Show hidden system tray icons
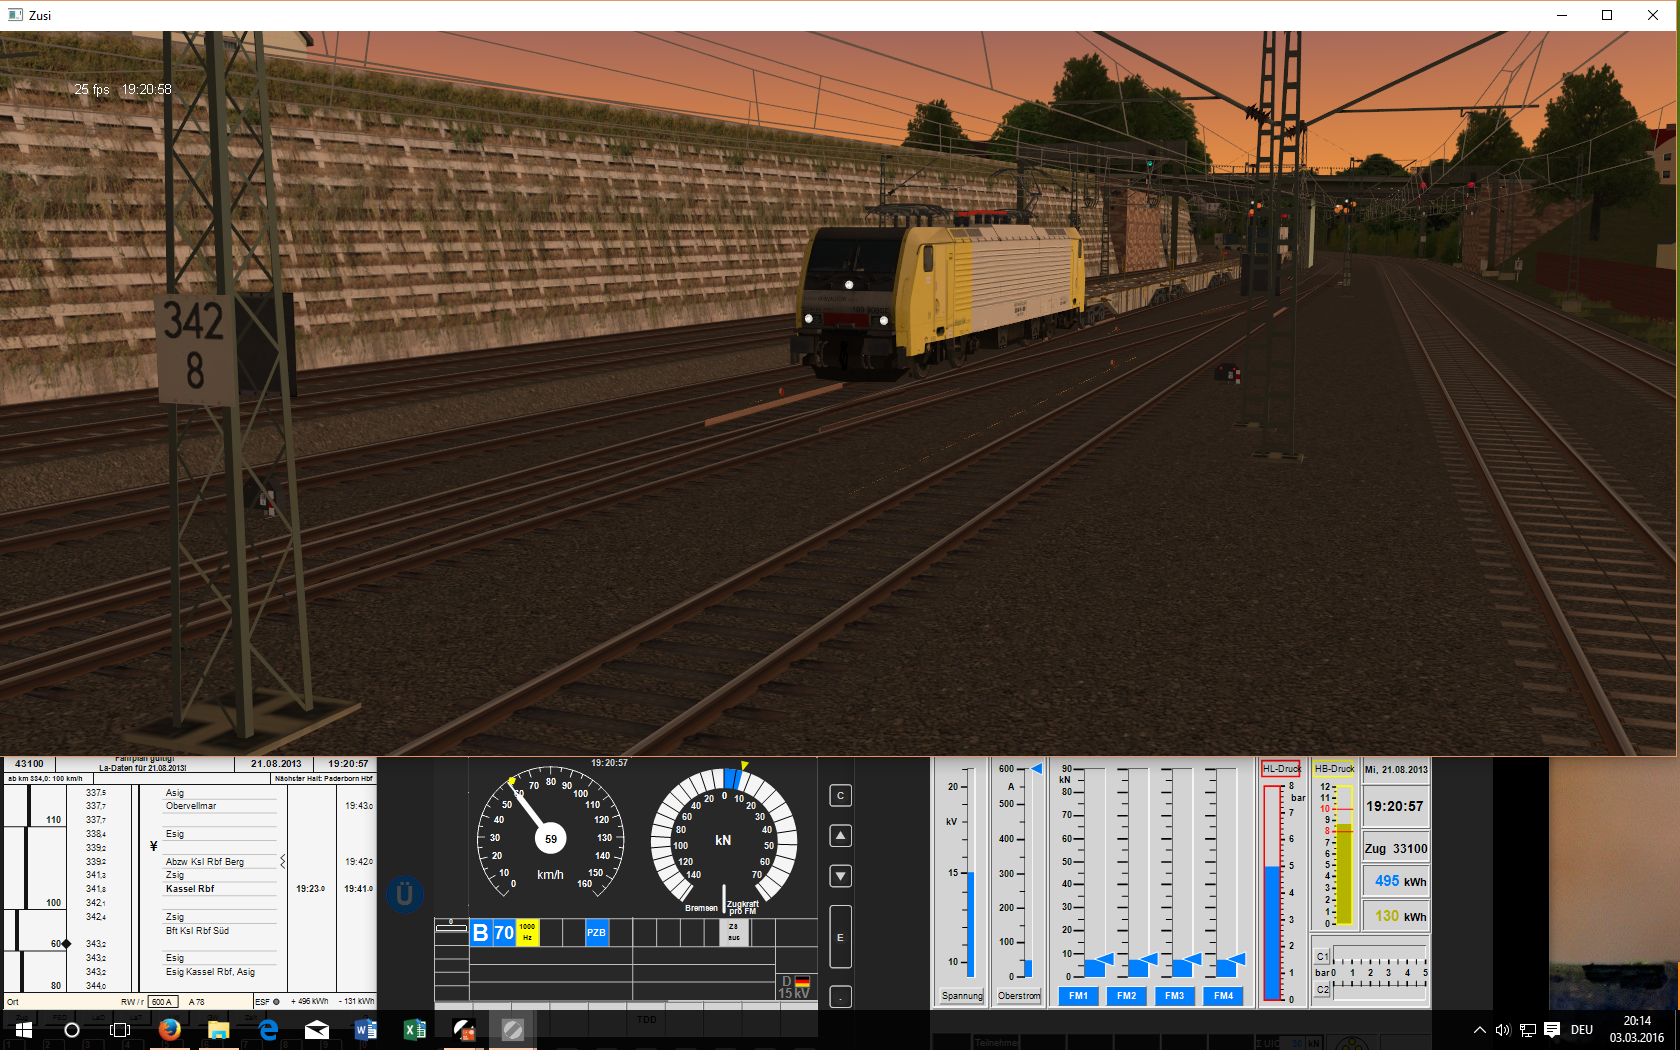1680x1050 pixels. click(x=1480, y=1030)
